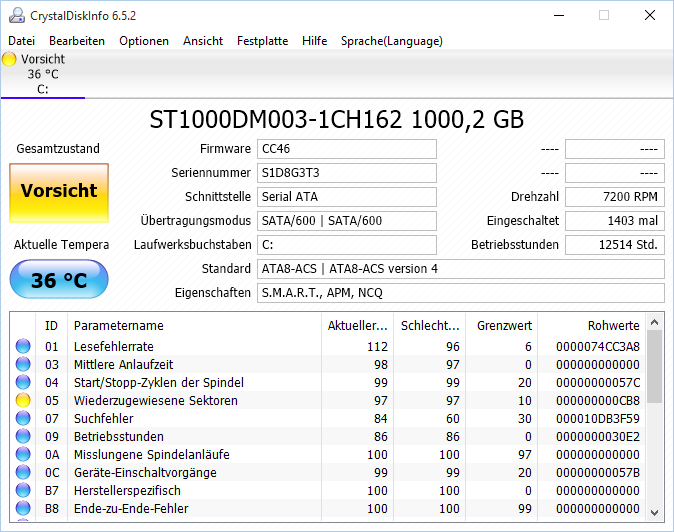Open the Bearbeiten menu
This screenshot has height=532, width=674.
tap(77, 41)
